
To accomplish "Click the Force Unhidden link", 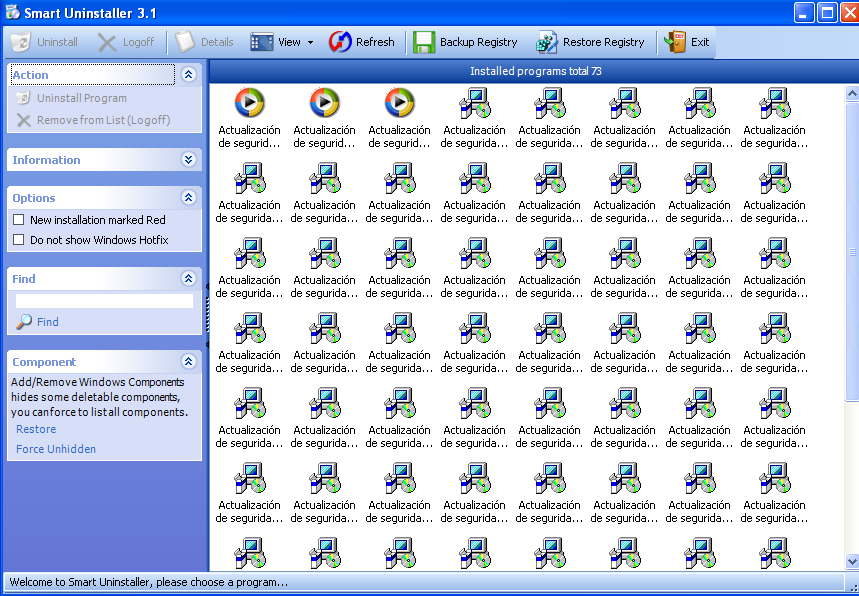I will 55,449.
